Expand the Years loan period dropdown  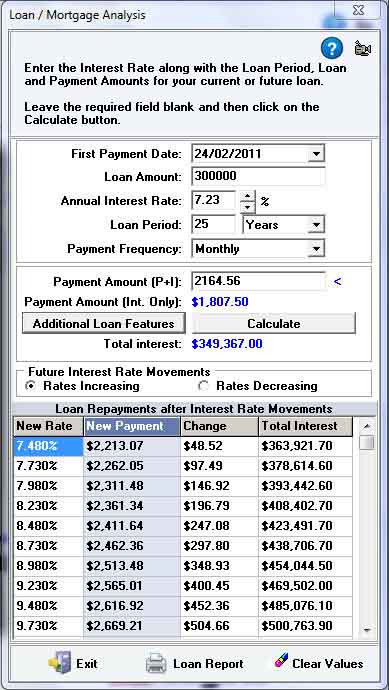(316, 225)
